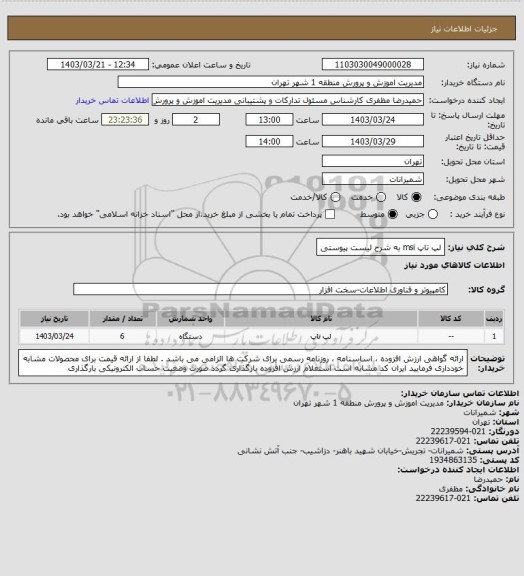Click the price validity date 1403/03/29 field
The width and height of the screenshot is (524, 576).
pyautogui.click(x=373, y=141)
